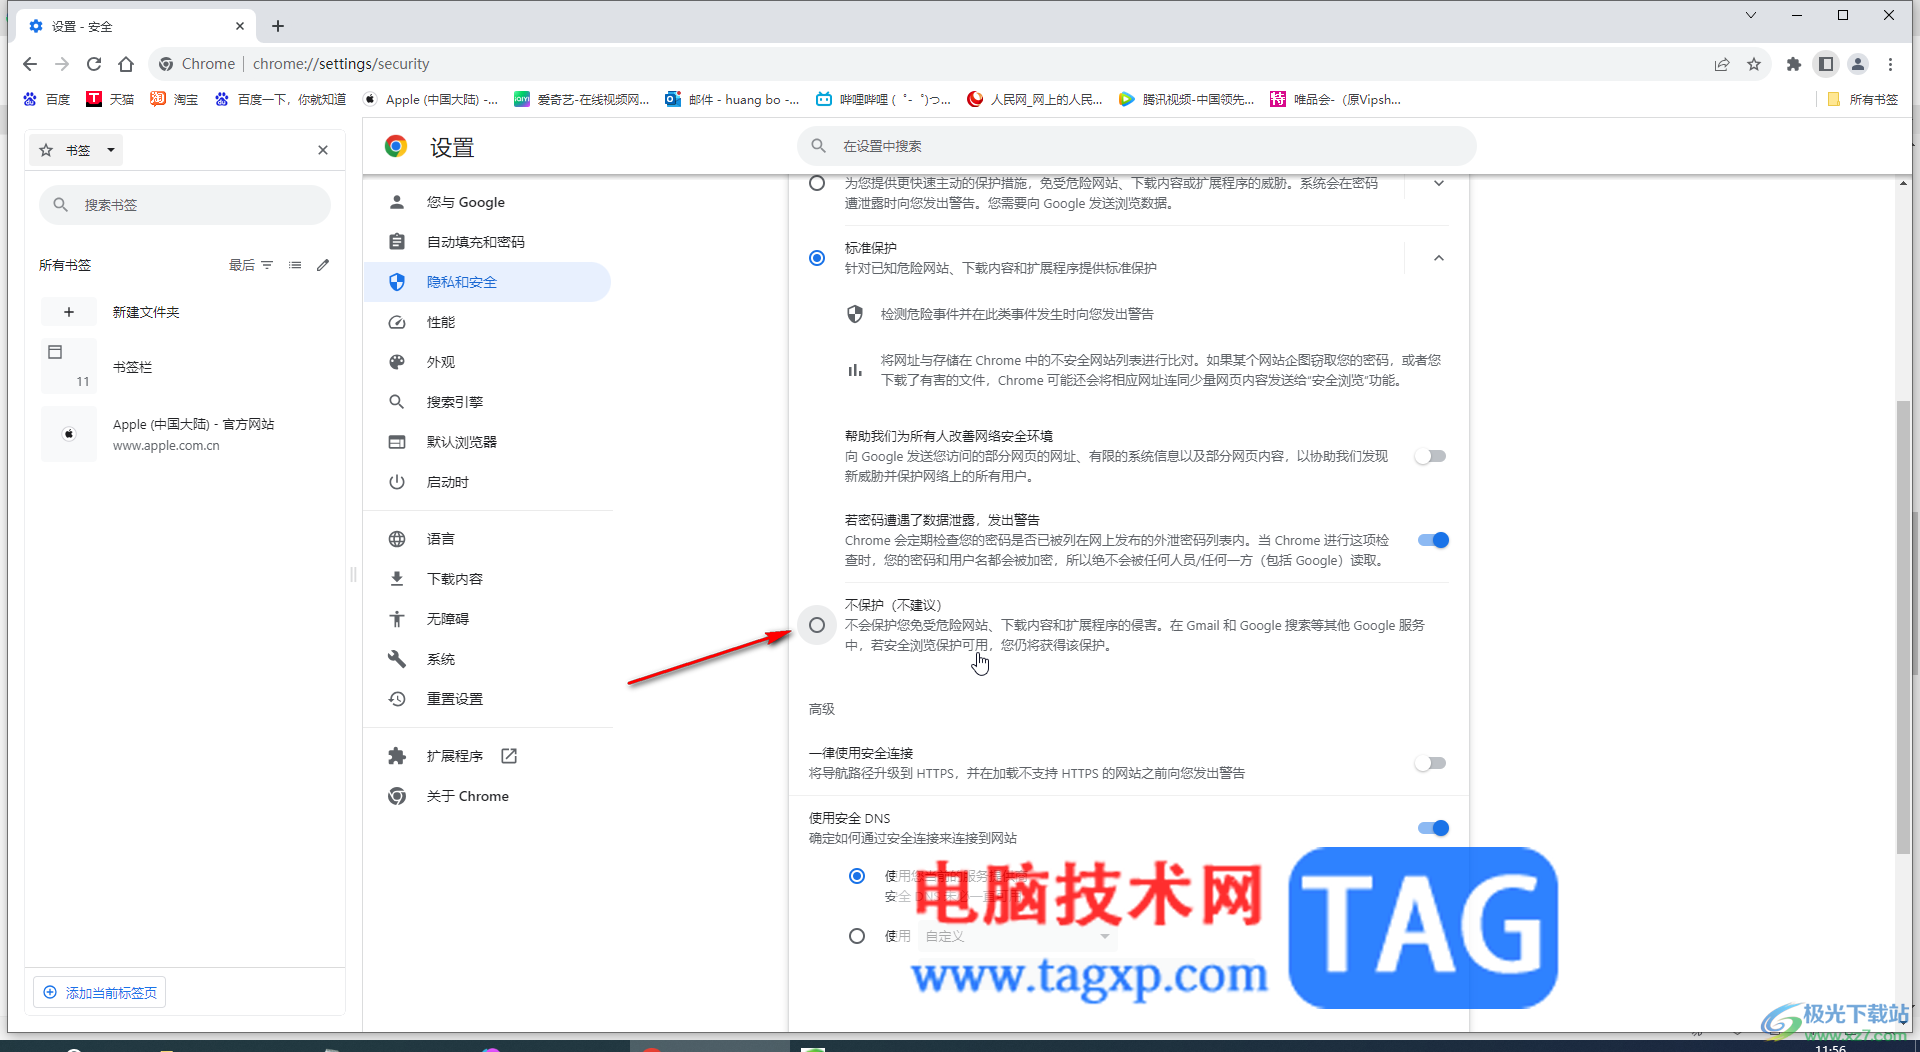The height and width of the screenshot is (1052, 1920).
Task: Click the 在设置中搜索 search field
Action: click(1137, 146)
